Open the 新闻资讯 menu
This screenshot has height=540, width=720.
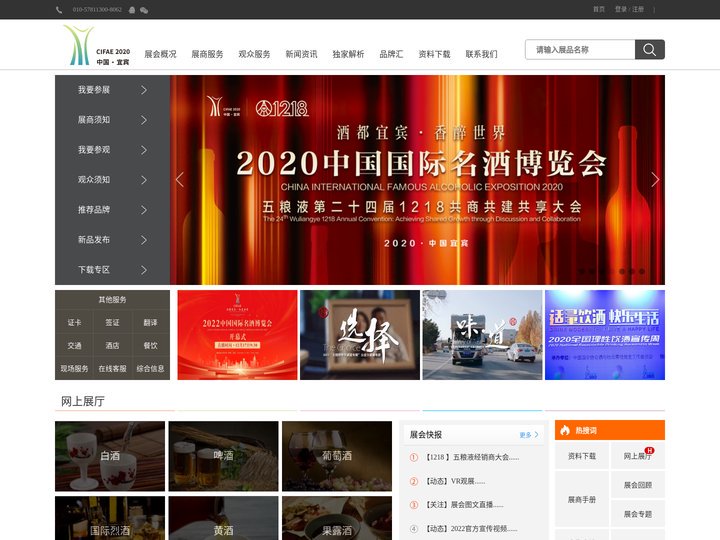[x=301, y=54]
